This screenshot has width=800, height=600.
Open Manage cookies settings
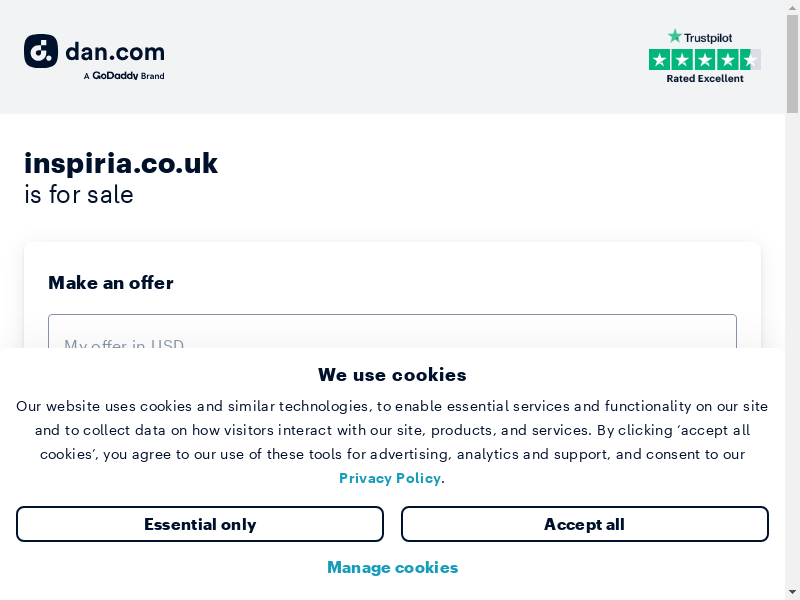[392, 567]
